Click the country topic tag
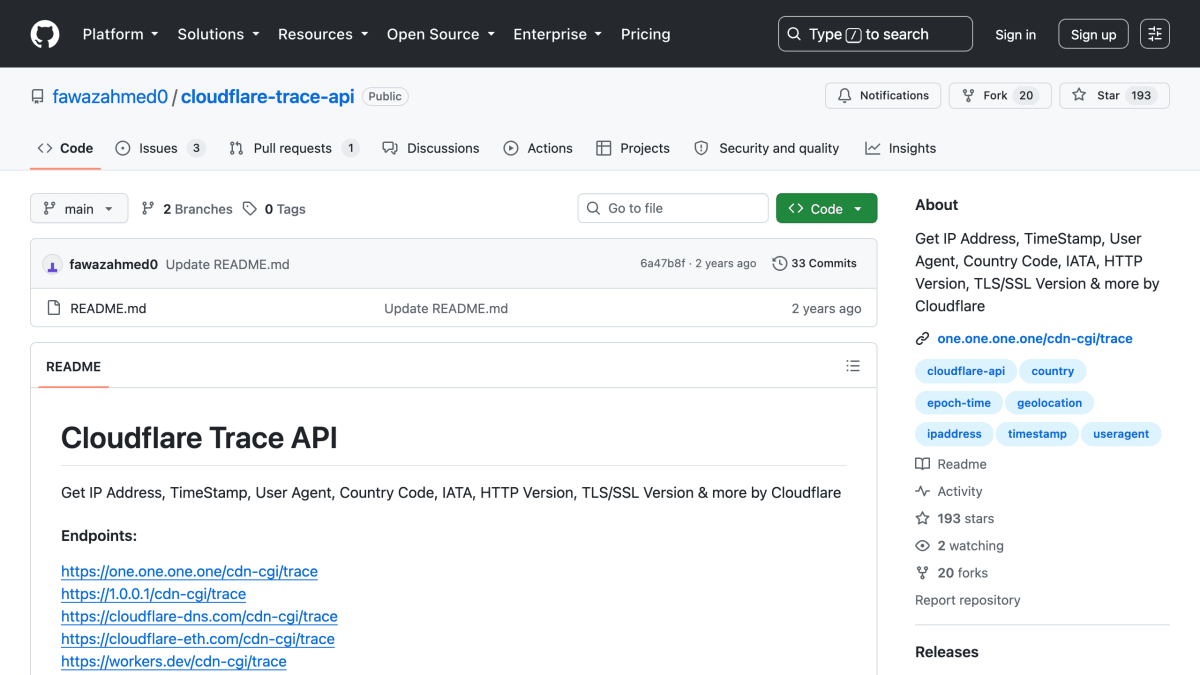This screenshot has height=675, width=1200. (1053, 371)
